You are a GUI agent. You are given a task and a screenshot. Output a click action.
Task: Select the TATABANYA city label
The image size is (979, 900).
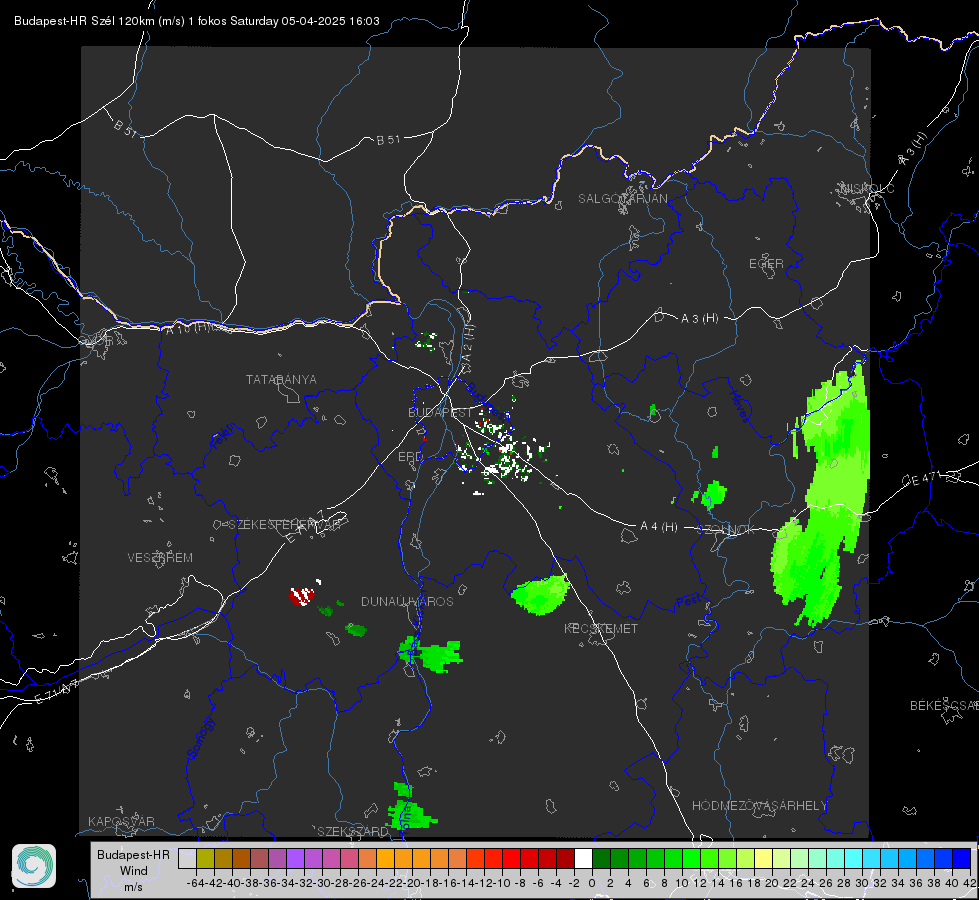[281, 379]
